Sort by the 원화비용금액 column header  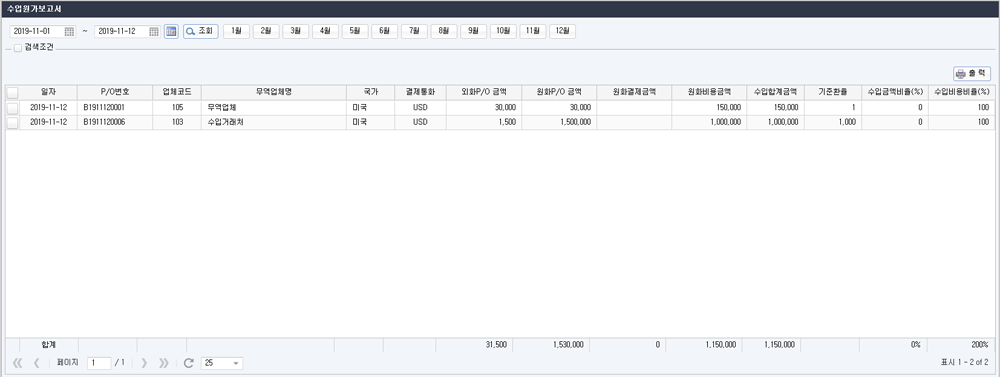point(709,92)
